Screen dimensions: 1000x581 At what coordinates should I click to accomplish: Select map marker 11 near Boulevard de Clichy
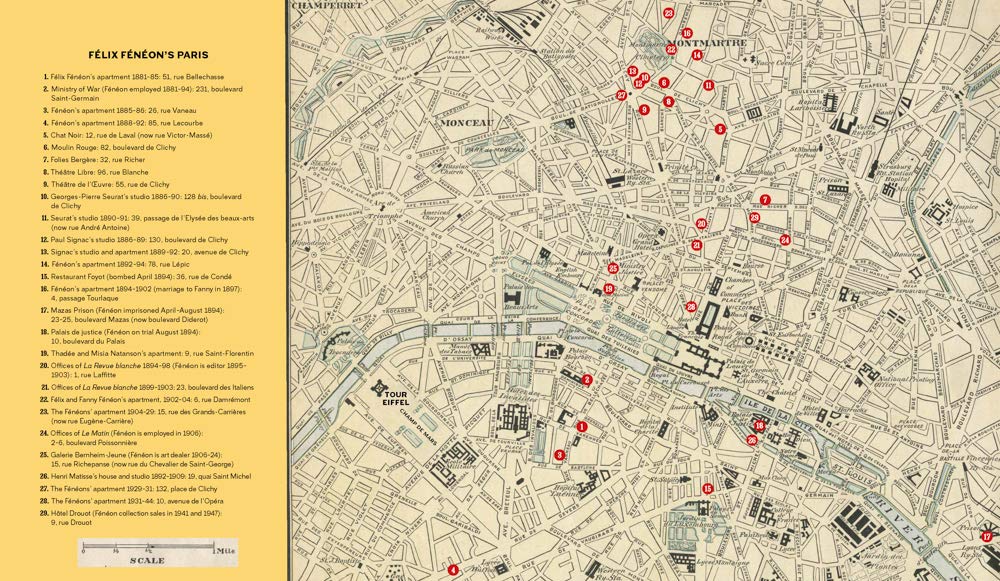pos(709,85)
